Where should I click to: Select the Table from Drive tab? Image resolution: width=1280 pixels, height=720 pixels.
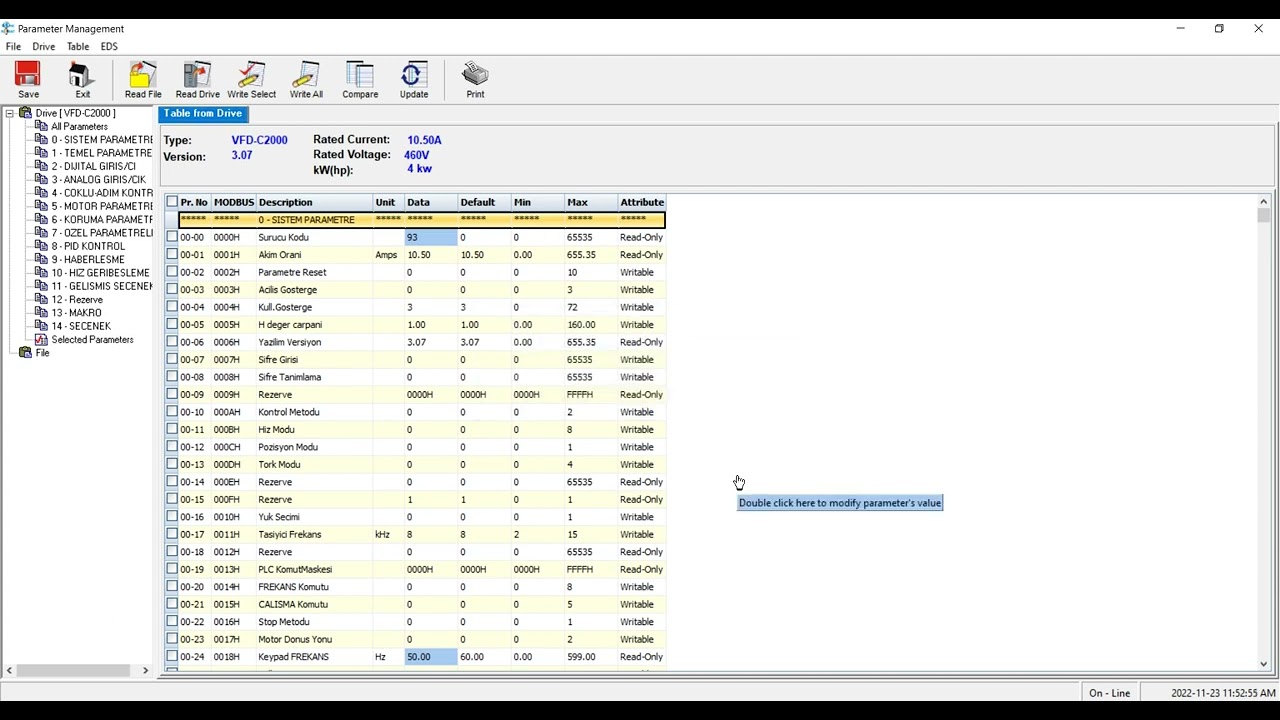[x=203, y=114]
